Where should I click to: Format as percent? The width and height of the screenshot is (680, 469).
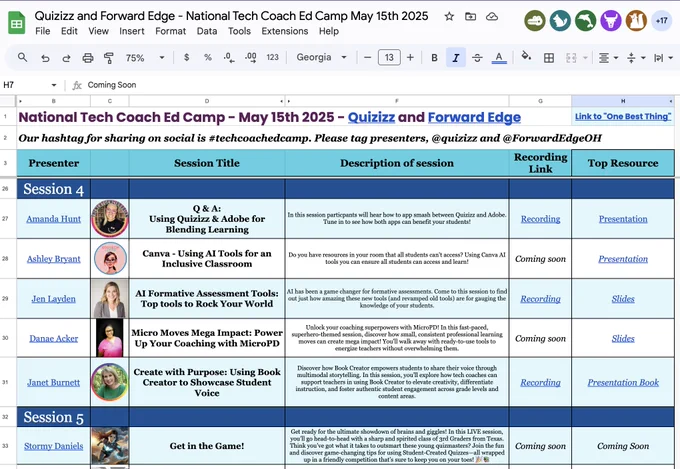coord(208,57)
